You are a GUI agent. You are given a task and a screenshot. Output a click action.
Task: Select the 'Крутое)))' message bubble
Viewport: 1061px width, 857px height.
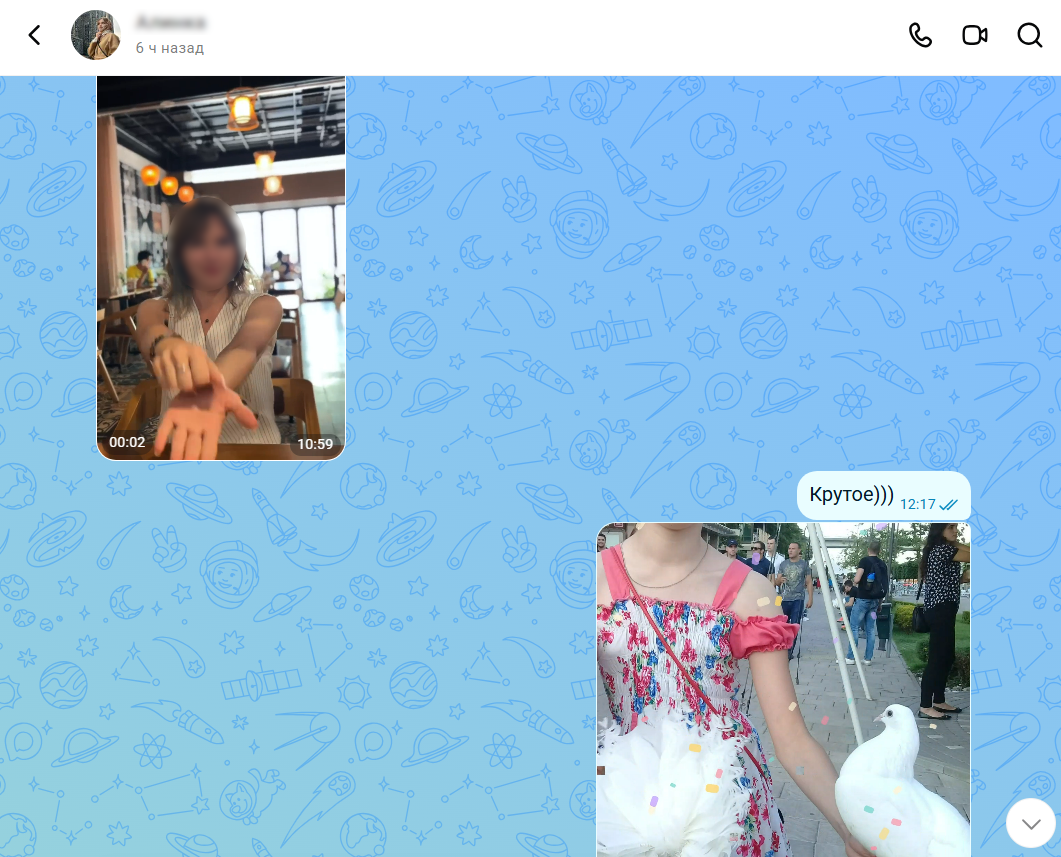point(884,496)
